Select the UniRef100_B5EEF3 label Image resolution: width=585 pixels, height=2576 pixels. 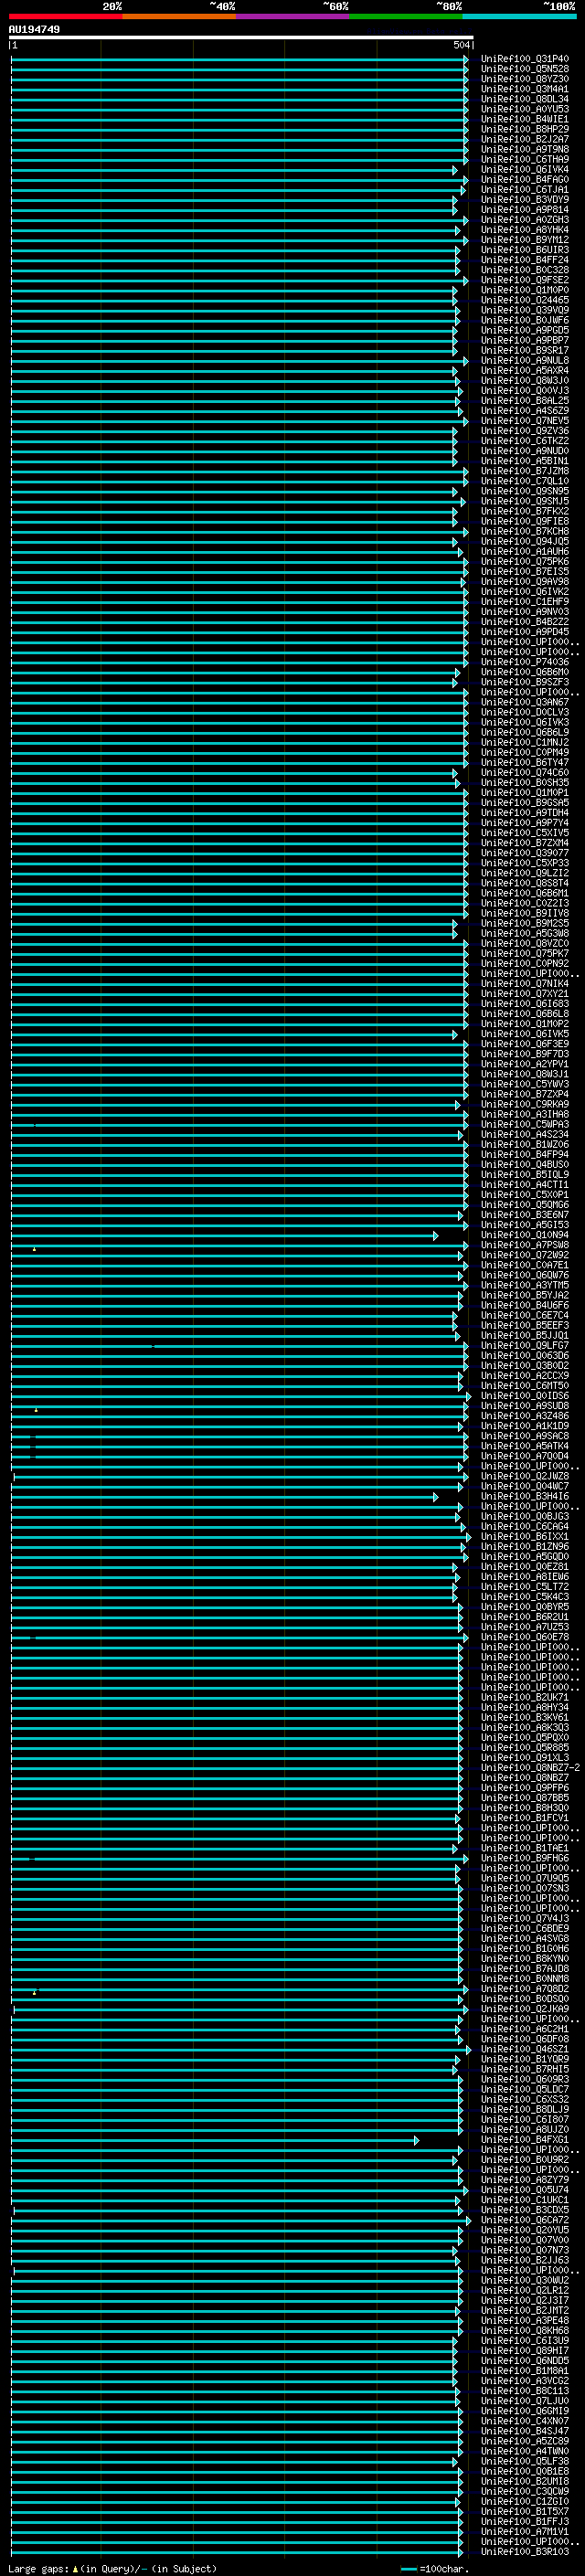[x=524, y=1325]
